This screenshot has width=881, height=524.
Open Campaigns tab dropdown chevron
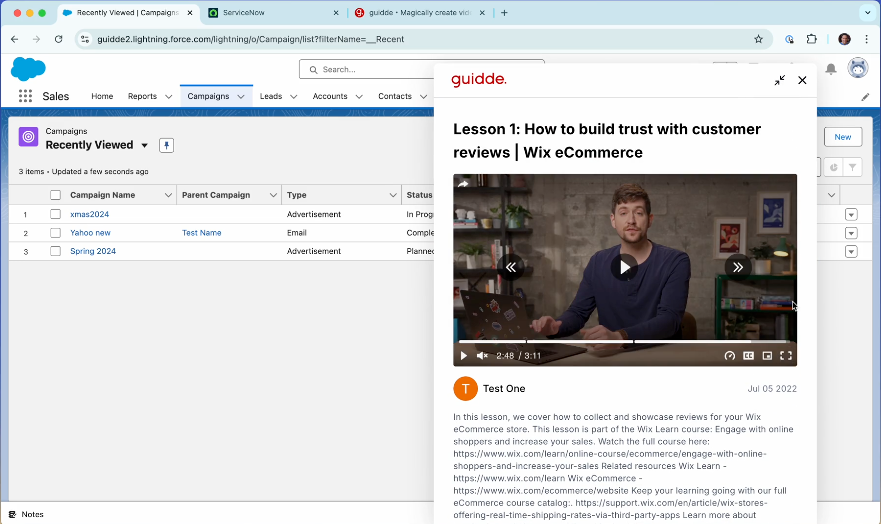[x=241, y=97]
